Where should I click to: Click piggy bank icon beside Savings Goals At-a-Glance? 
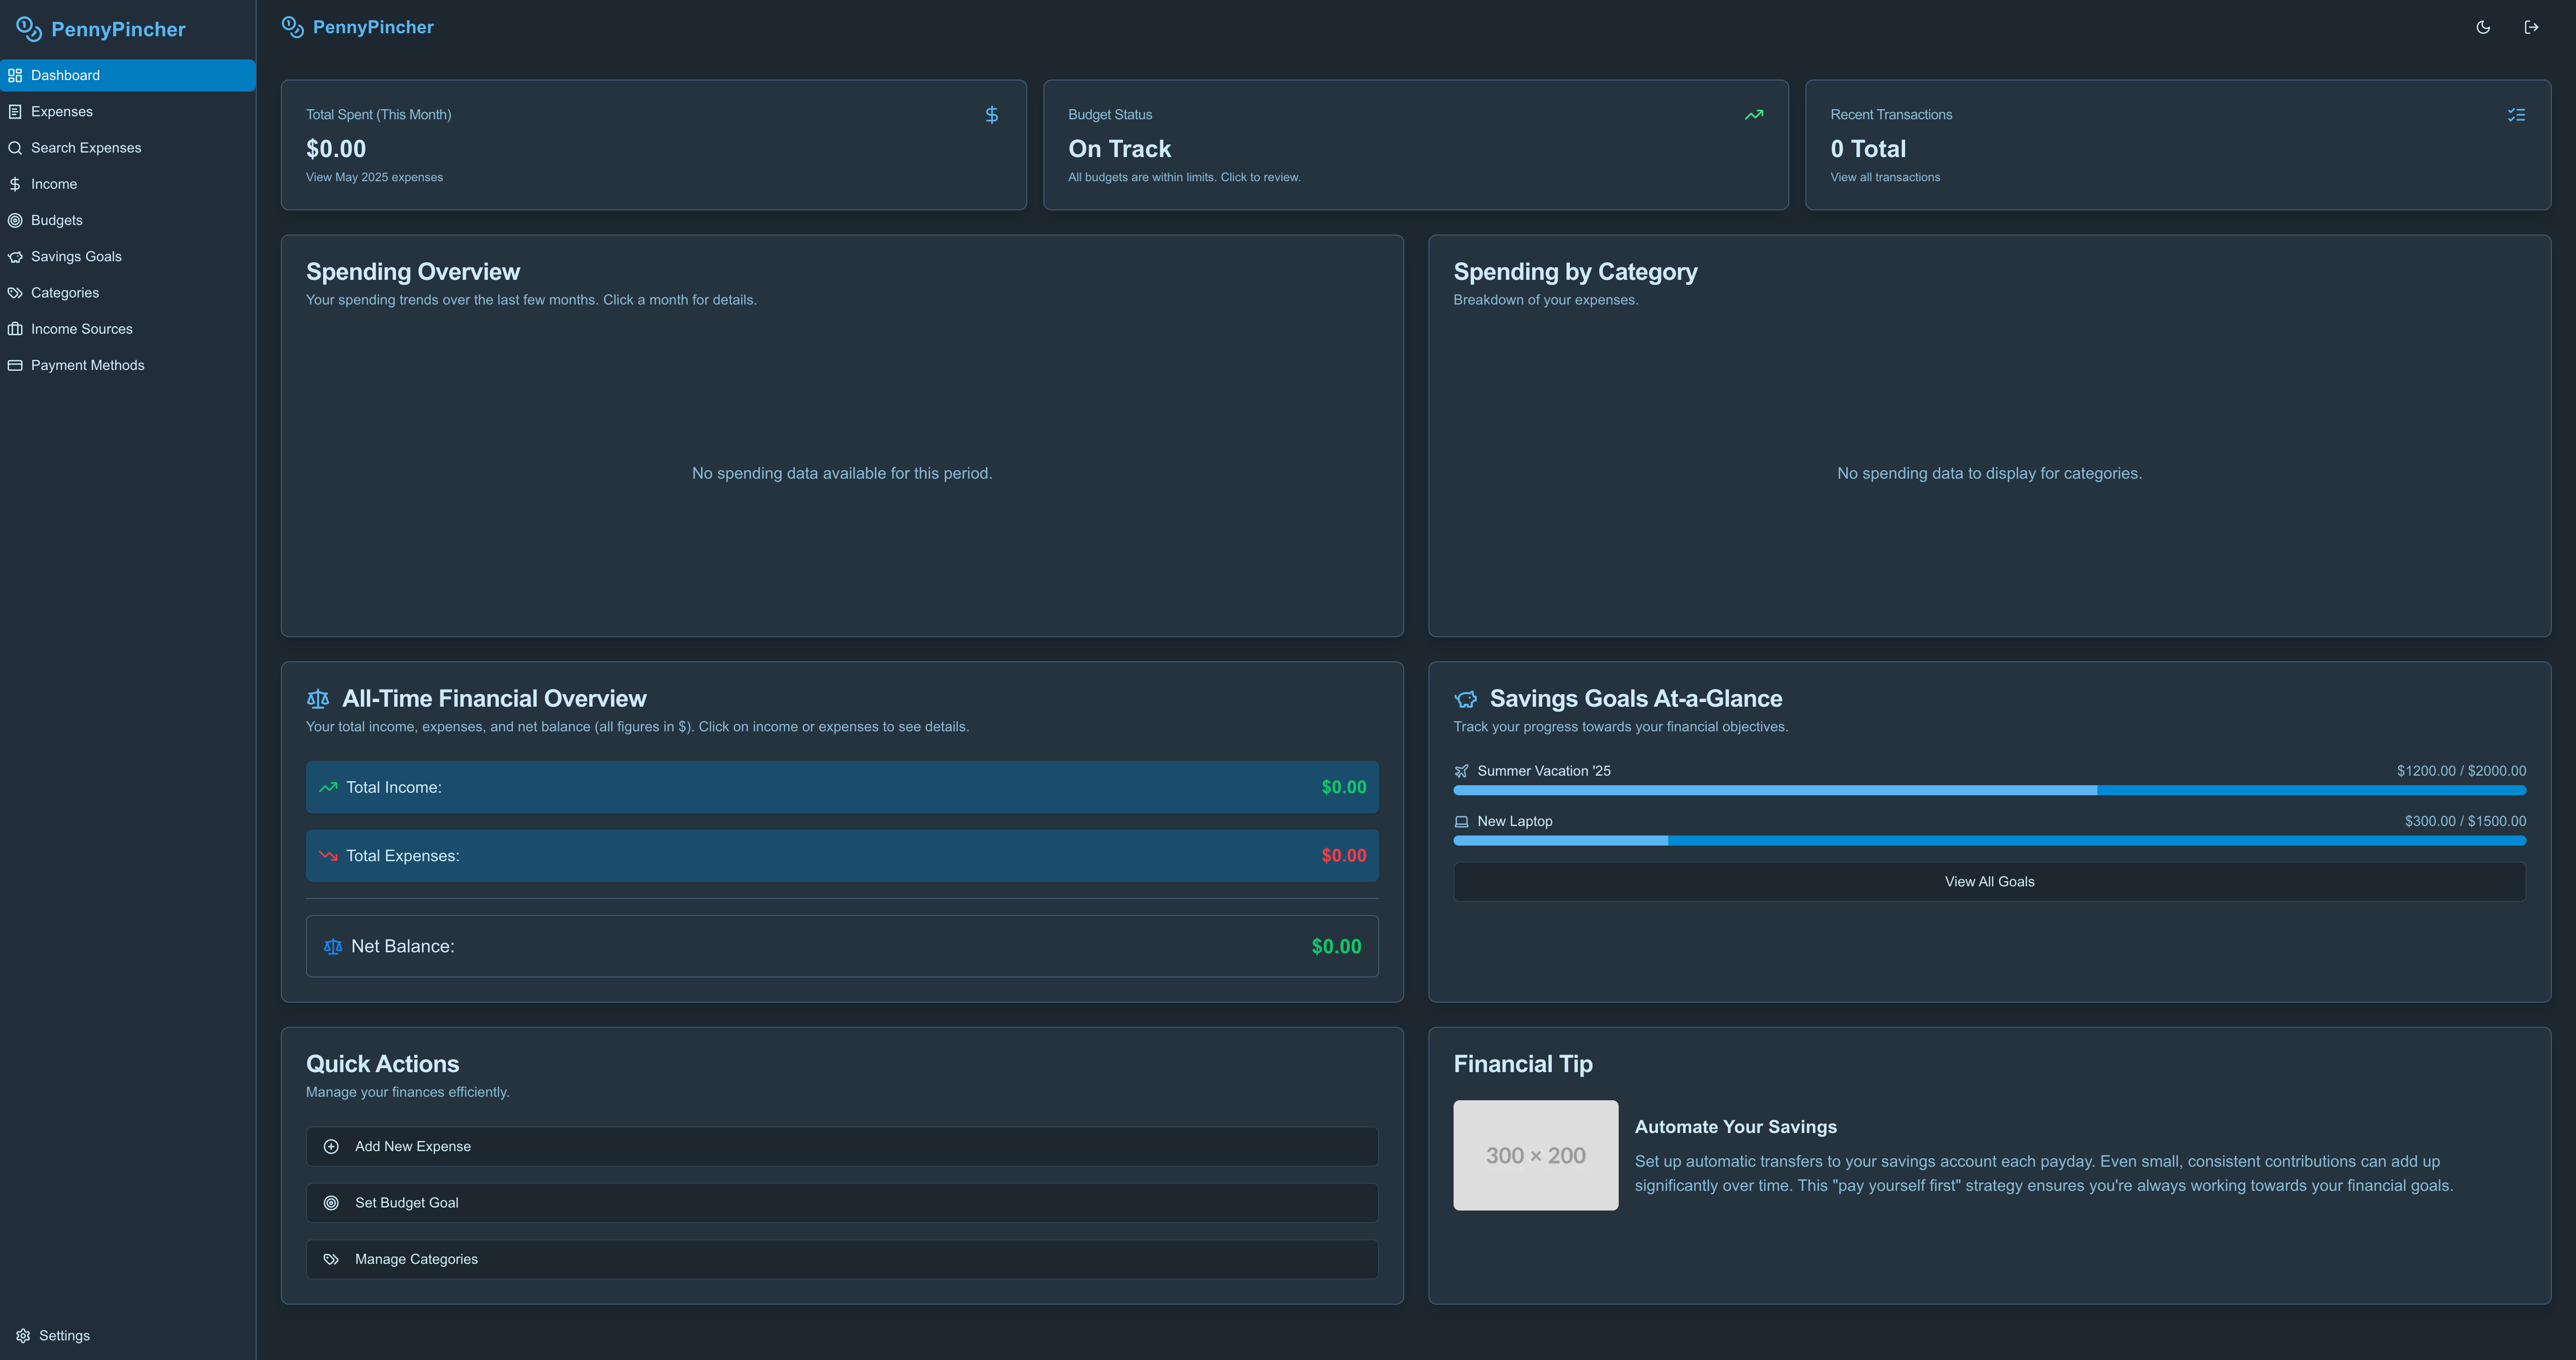click(x=1466, y=699)
